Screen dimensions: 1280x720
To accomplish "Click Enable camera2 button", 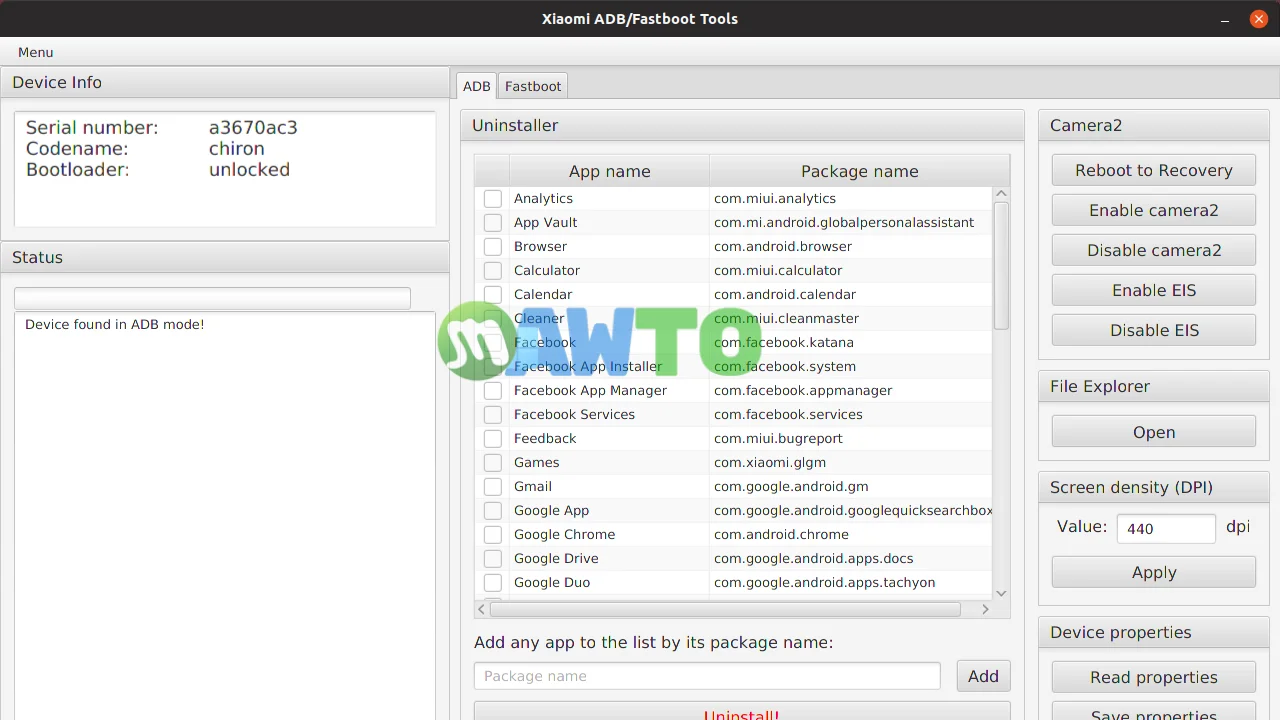I will tap(1154, 210).
